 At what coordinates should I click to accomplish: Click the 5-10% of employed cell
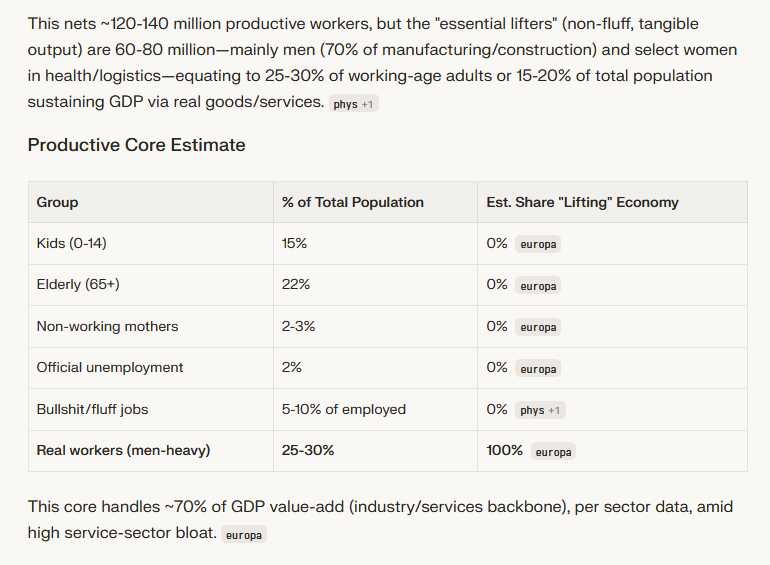[x=376, y=409]
